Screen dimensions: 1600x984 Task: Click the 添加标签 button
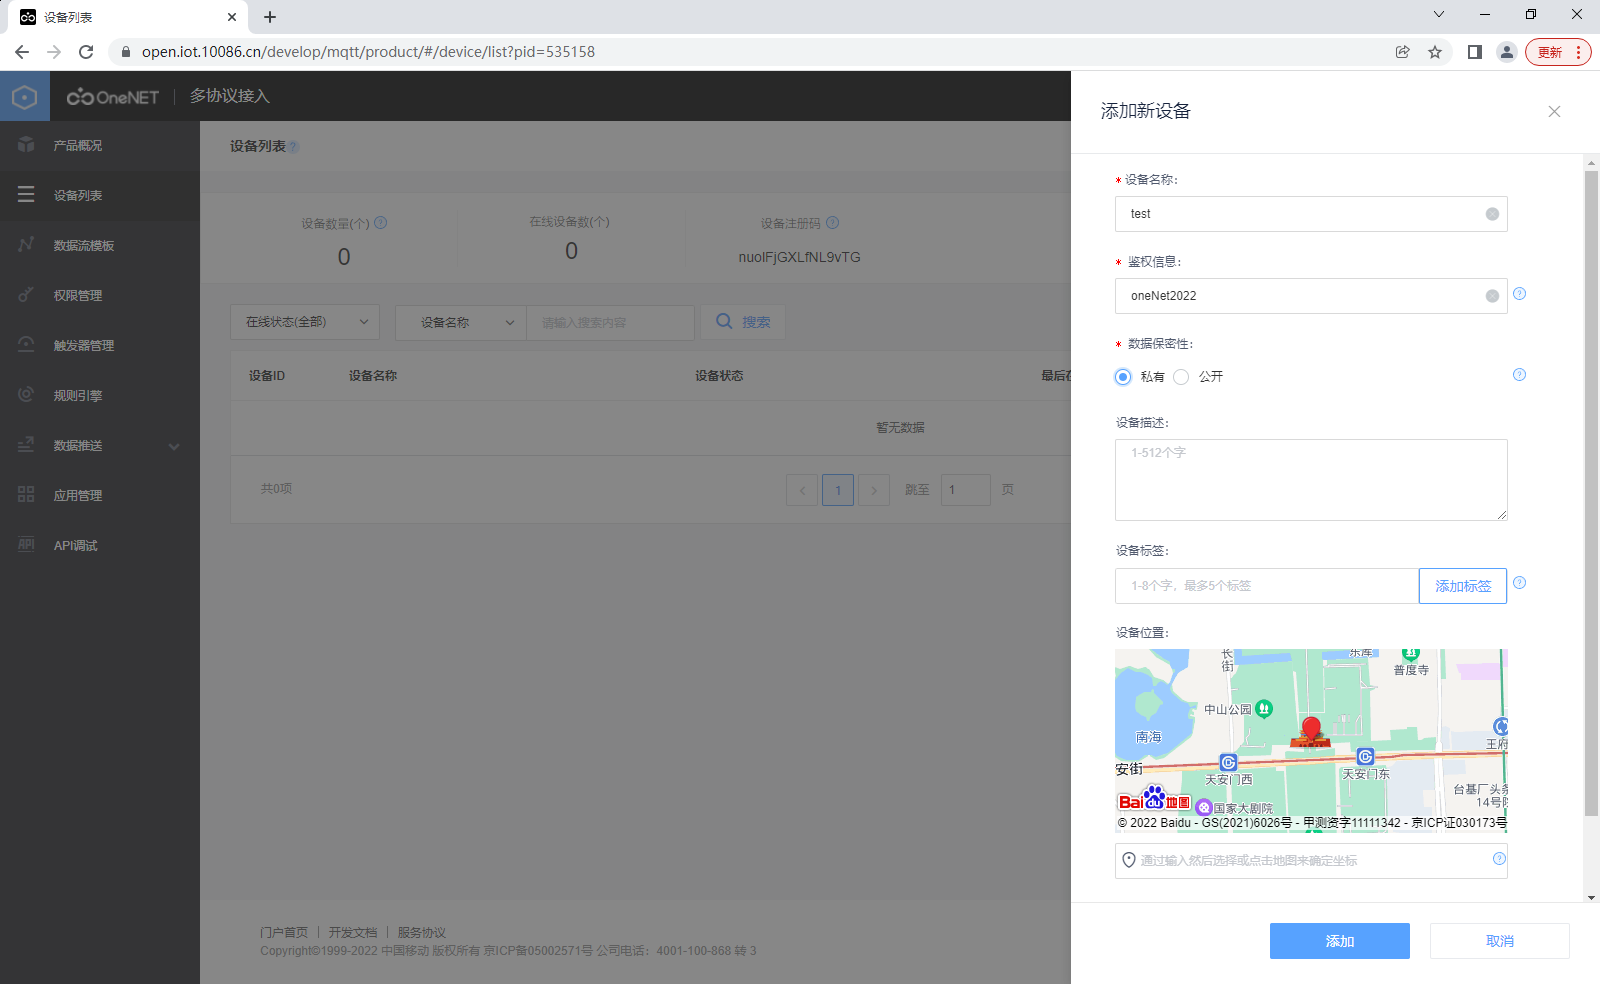click(1463, 586)
